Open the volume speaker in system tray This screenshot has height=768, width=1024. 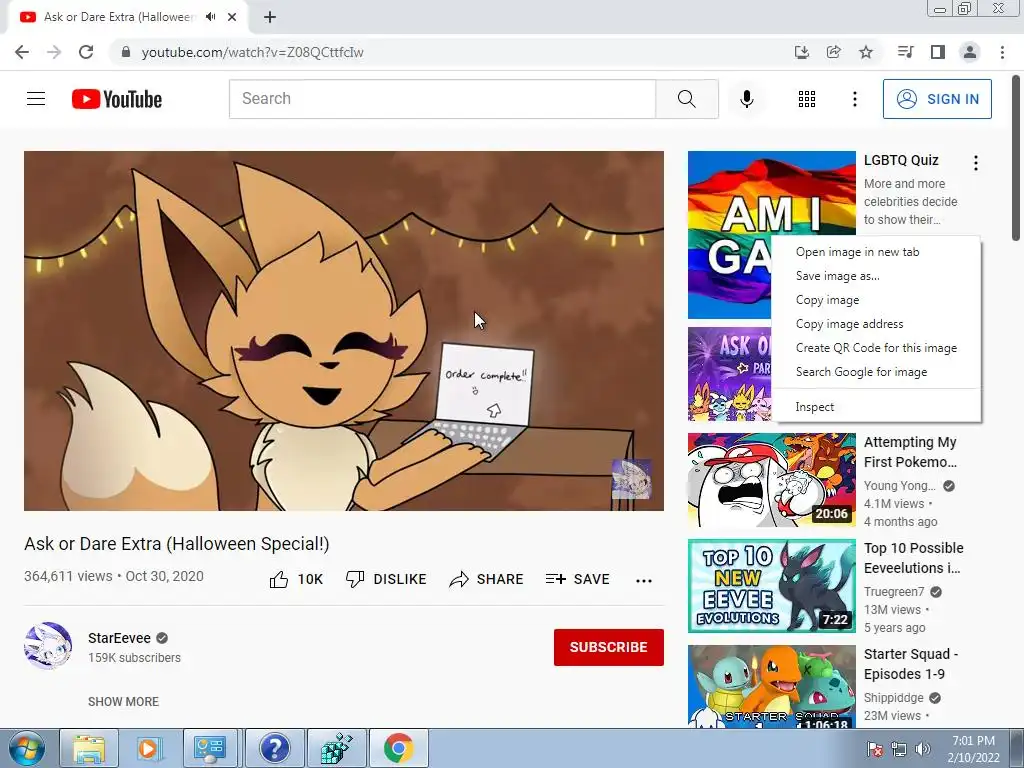click(923, 749)
